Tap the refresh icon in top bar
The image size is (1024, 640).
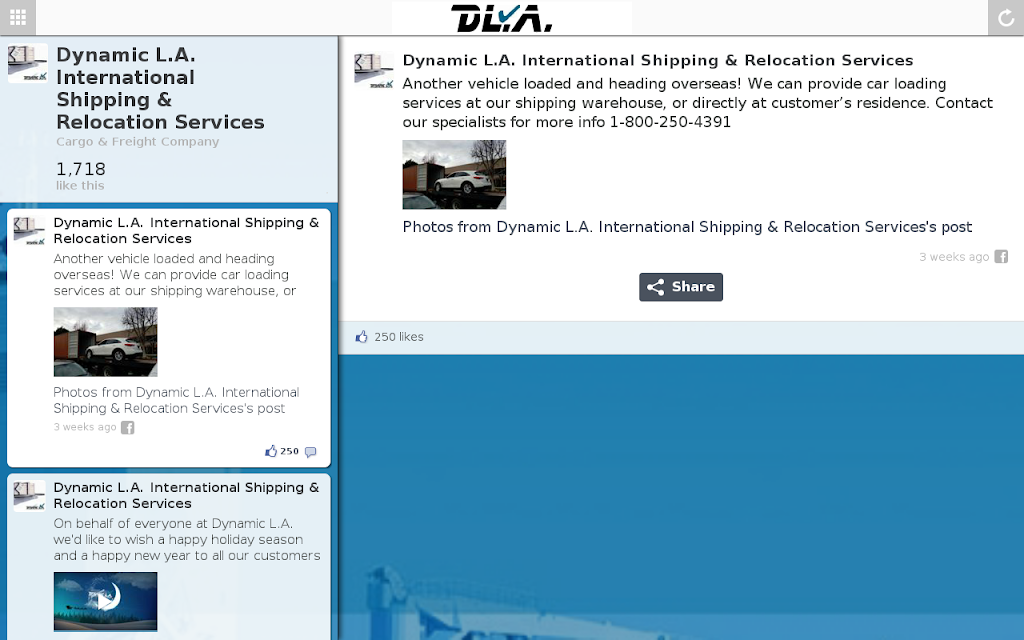[1006, 17]
